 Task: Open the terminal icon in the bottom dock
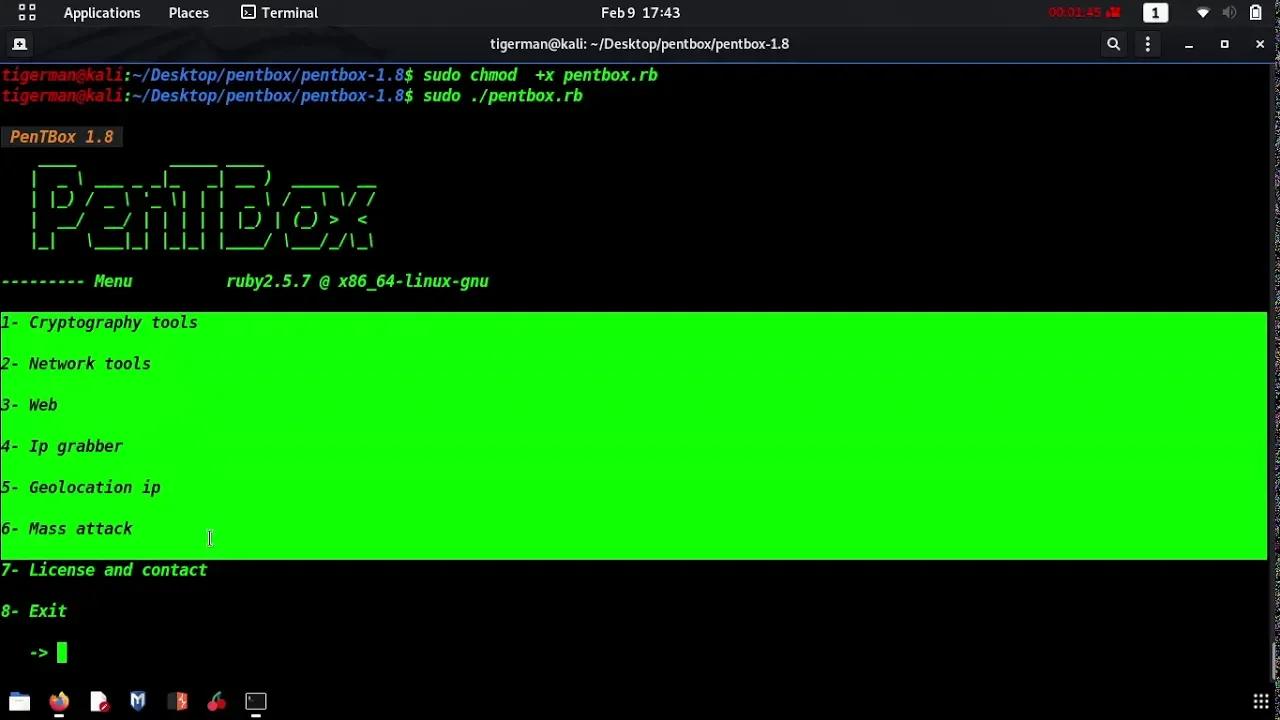click(x=255, y=701)
